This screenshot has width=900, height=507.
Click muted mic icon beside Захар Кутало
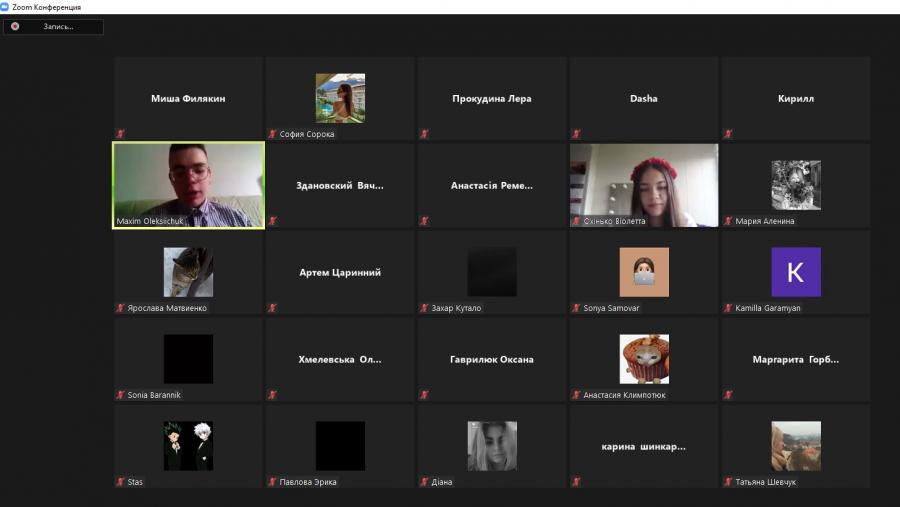pyautogui.click(x=424, y=308)
